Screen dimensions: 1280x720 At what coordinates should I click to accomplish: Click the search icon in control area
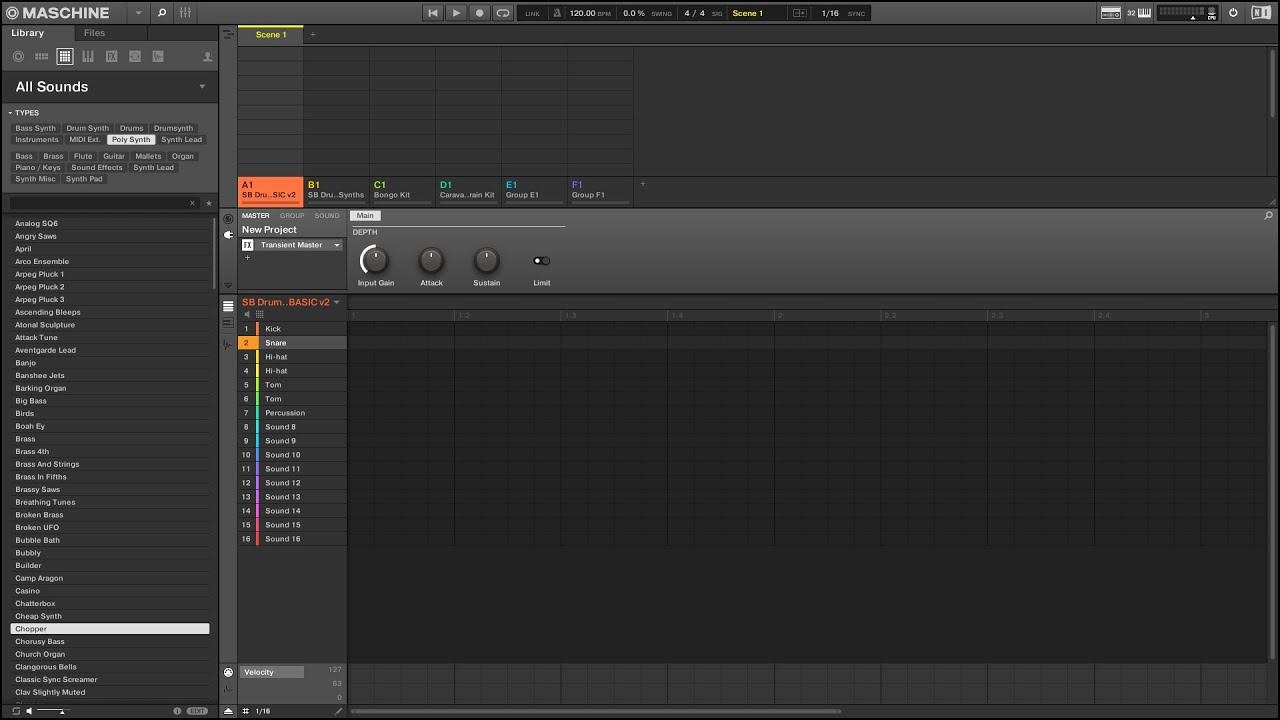pos(1269,216)
